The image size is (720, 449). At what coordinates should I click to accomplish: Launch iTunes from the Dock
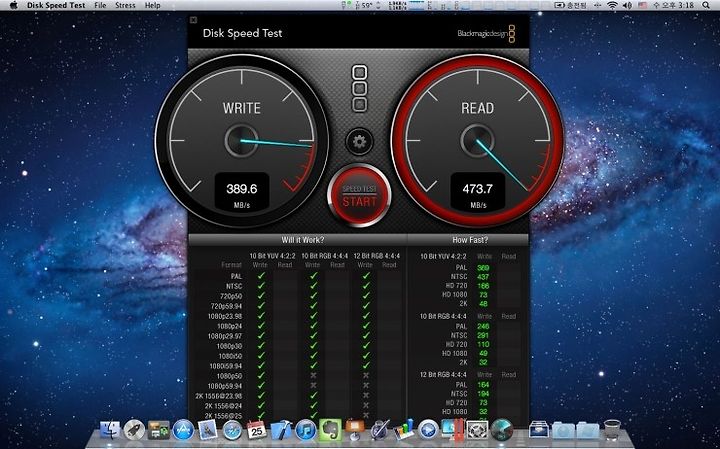point(306,430)
